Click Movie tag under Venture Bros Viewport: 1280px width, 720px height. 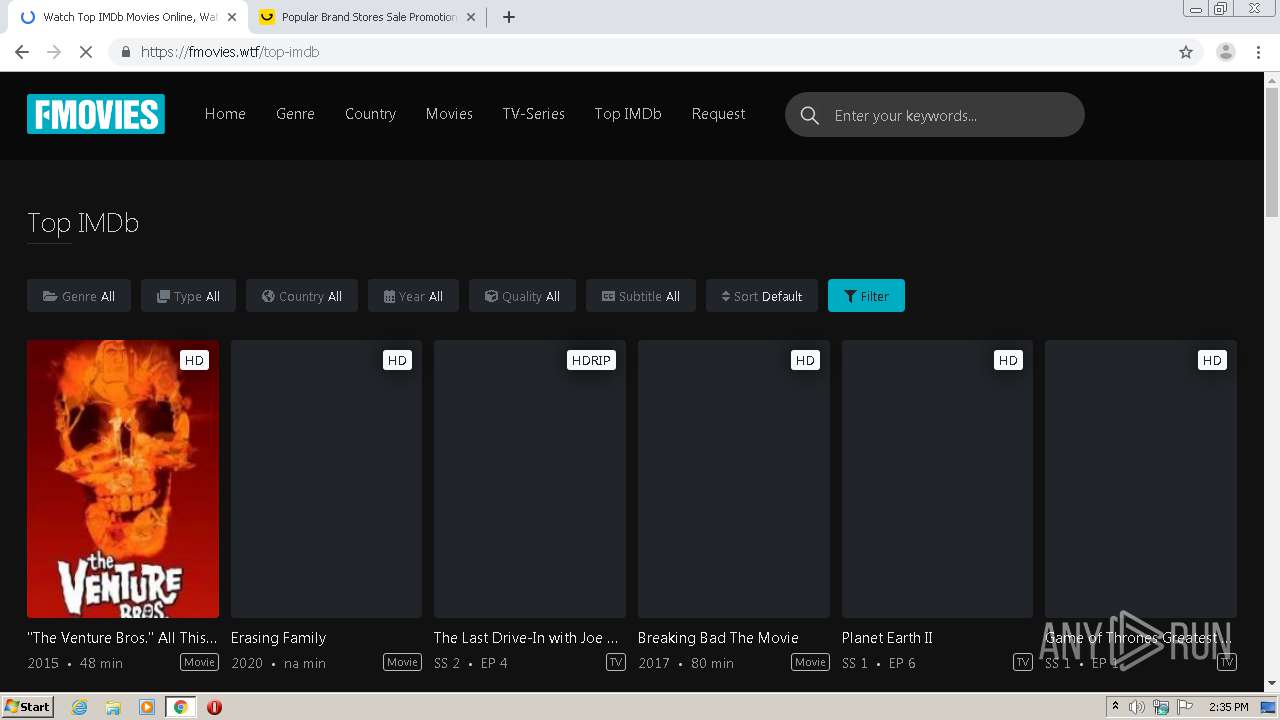199,662
